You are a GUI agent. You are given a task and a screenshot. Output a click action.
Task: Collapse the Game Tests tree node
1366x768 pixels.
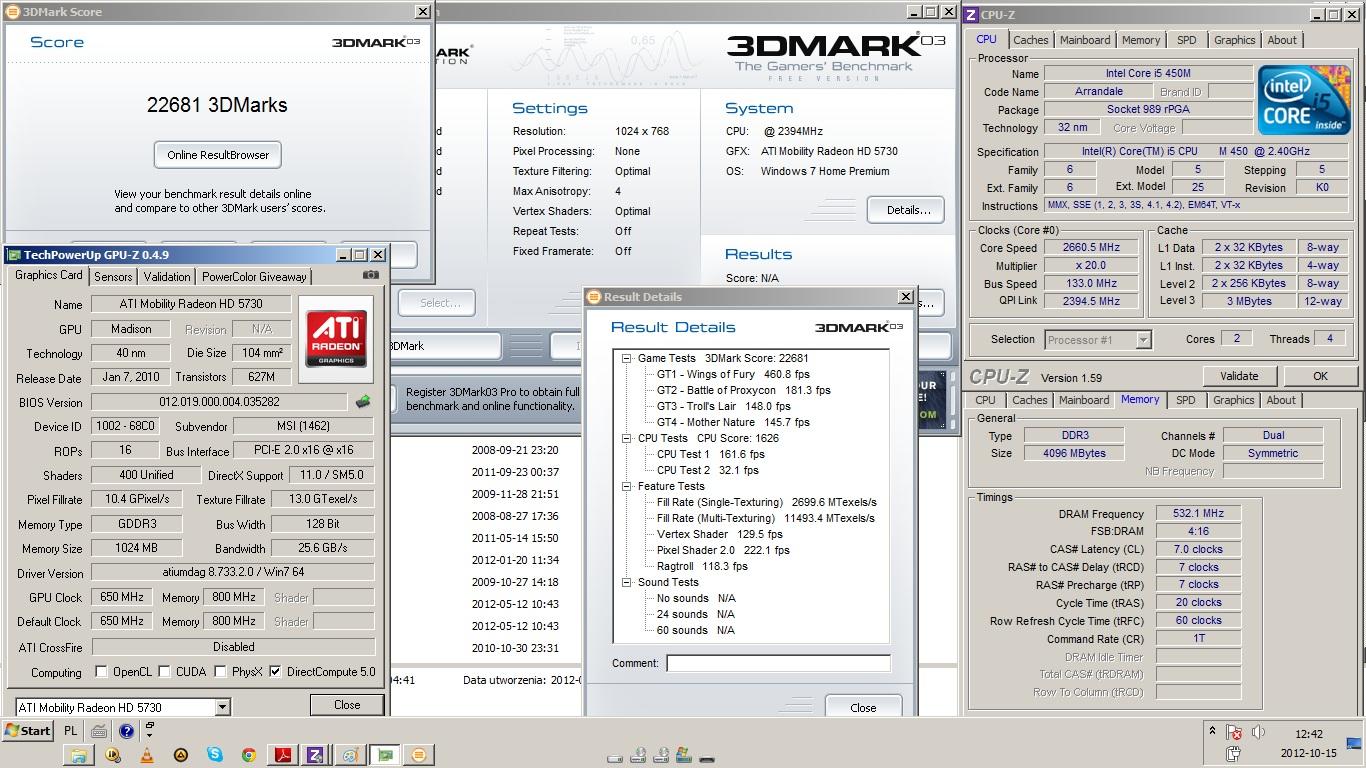point(627,358)
